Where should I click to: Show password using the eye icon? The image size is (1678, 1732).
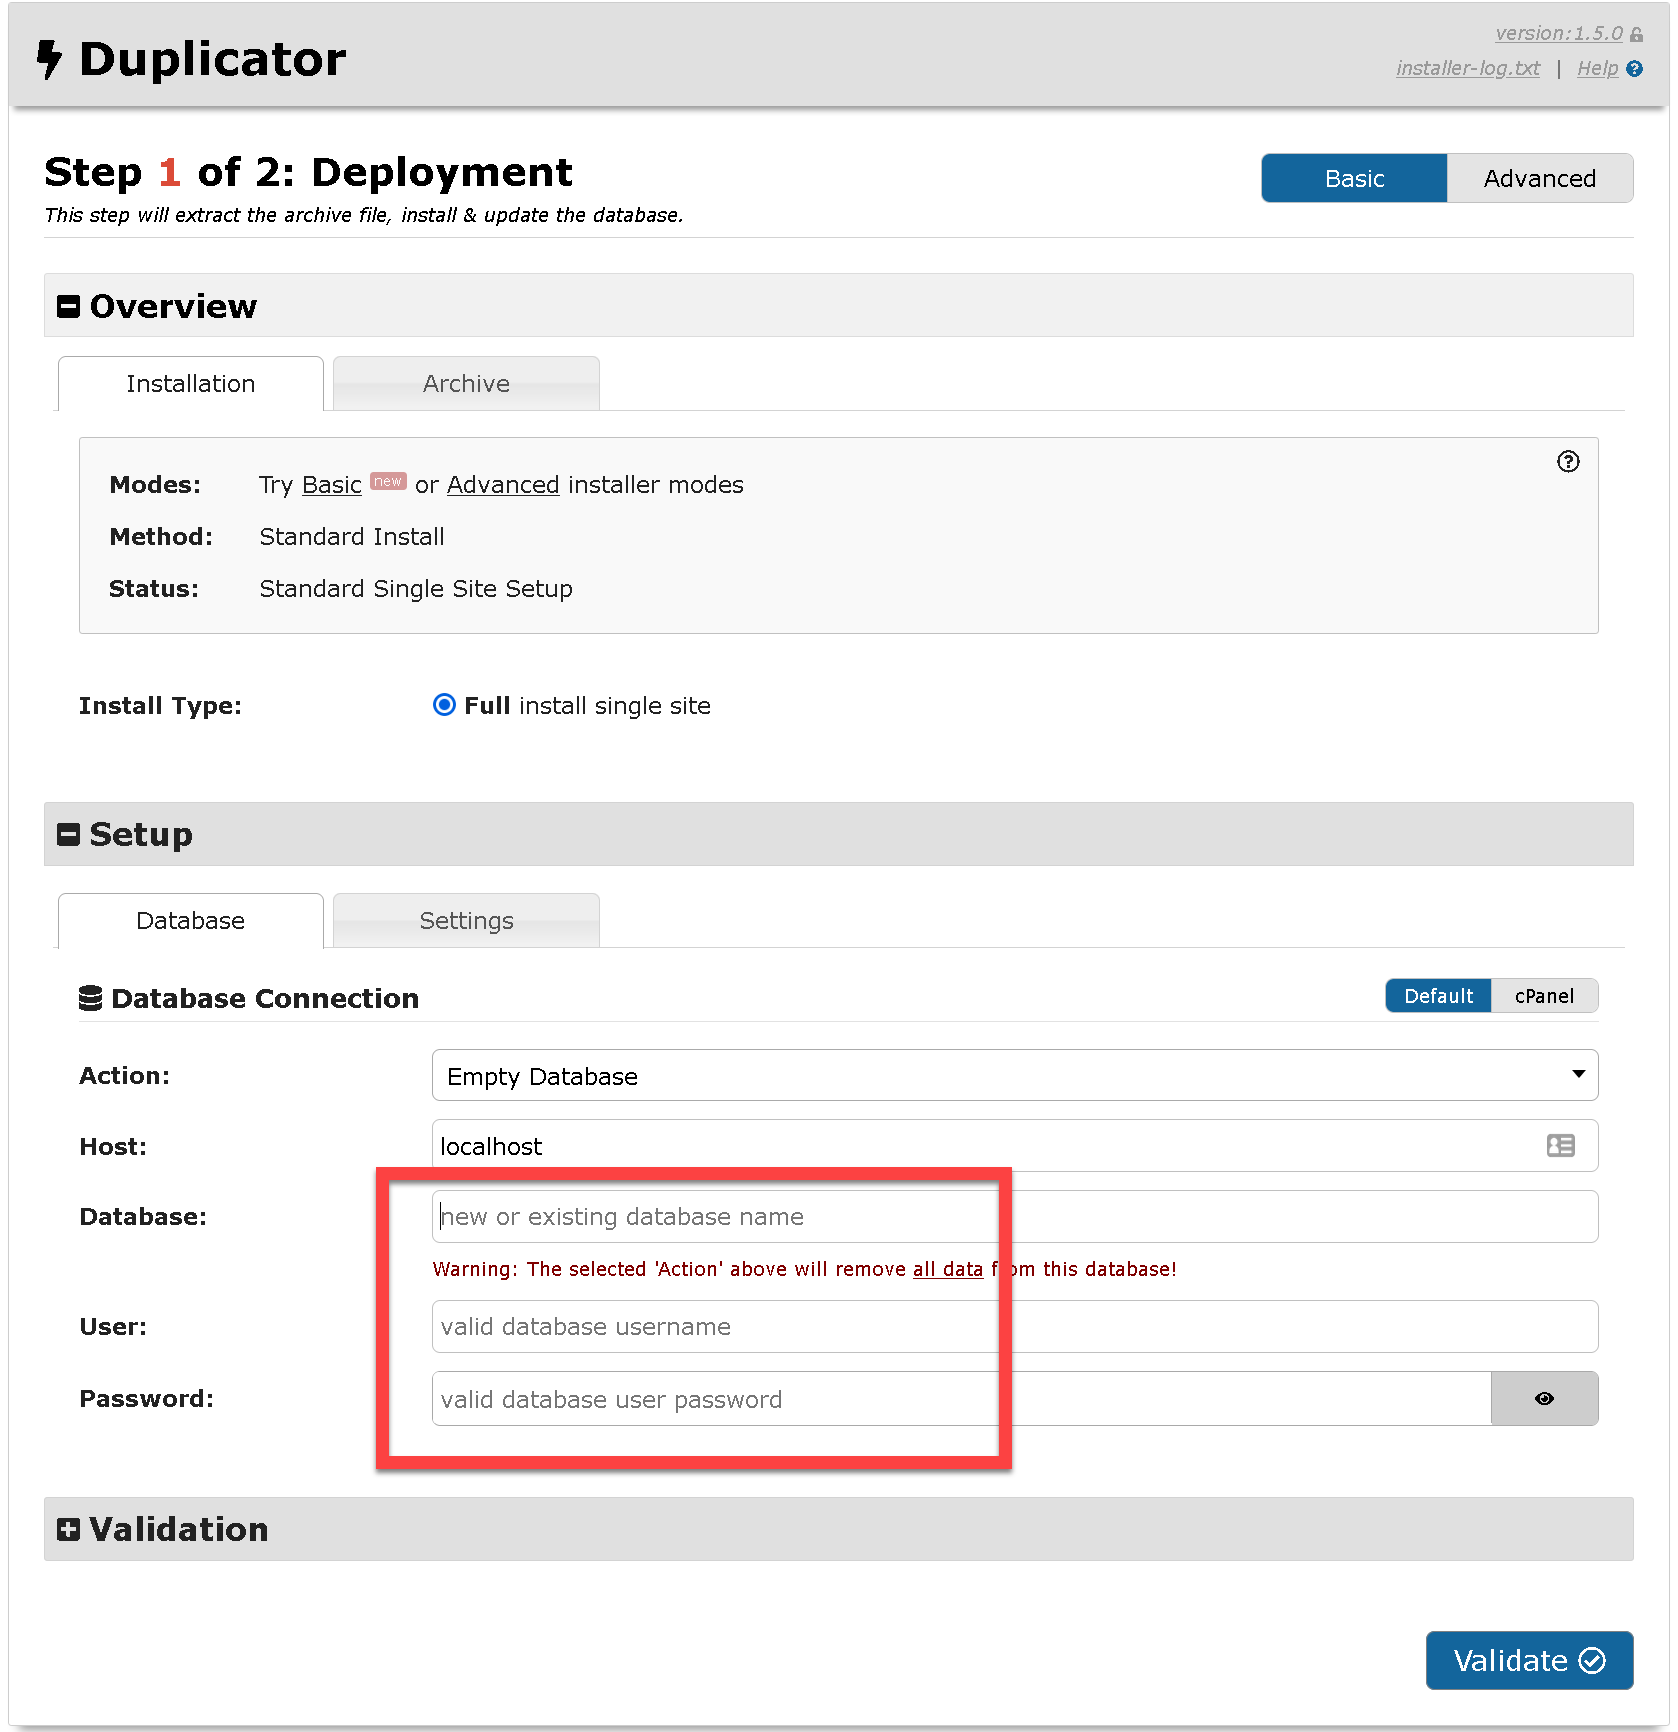(1543, 1398)
